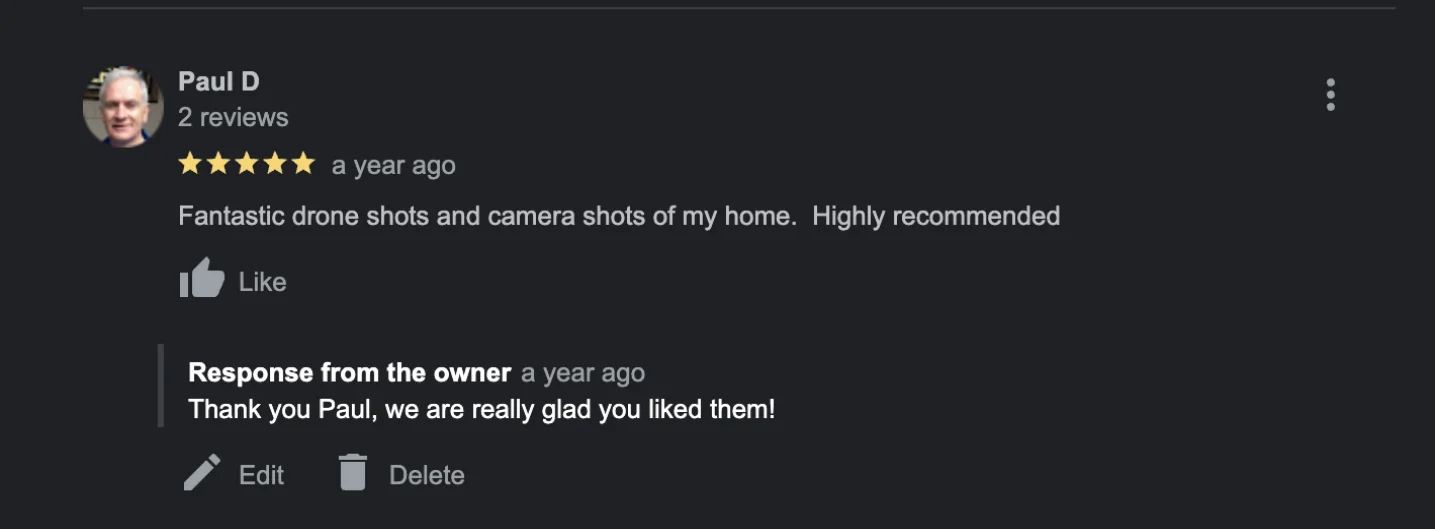
Task: Click the "Fantastic drone shots" review text
Action: 618,216
